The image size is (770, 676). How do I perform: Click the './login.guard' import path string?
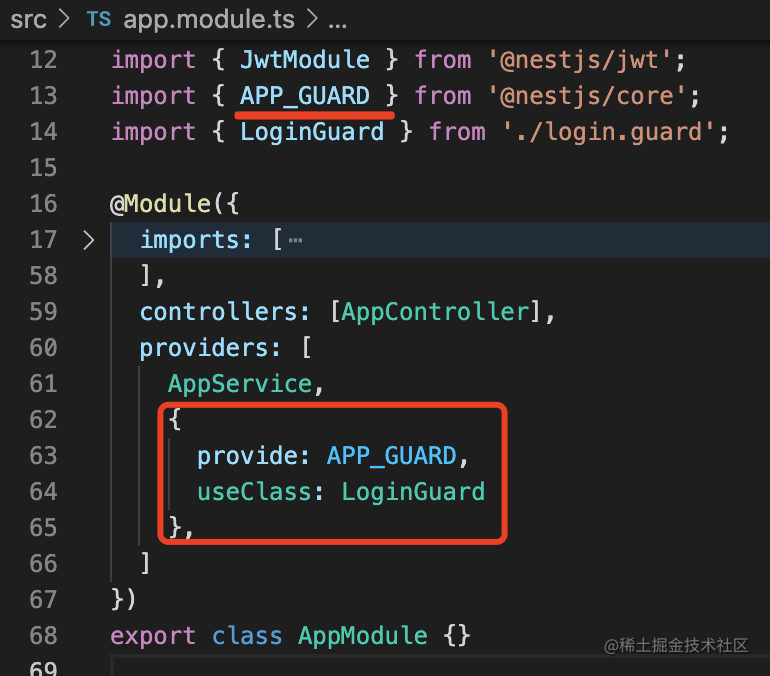click(608, 132)
